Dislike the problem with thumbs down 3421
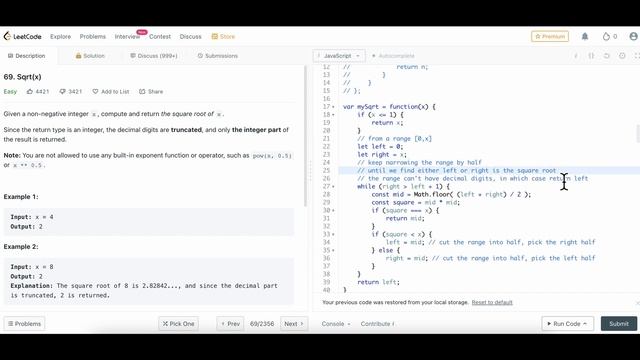 pos(71,91)
